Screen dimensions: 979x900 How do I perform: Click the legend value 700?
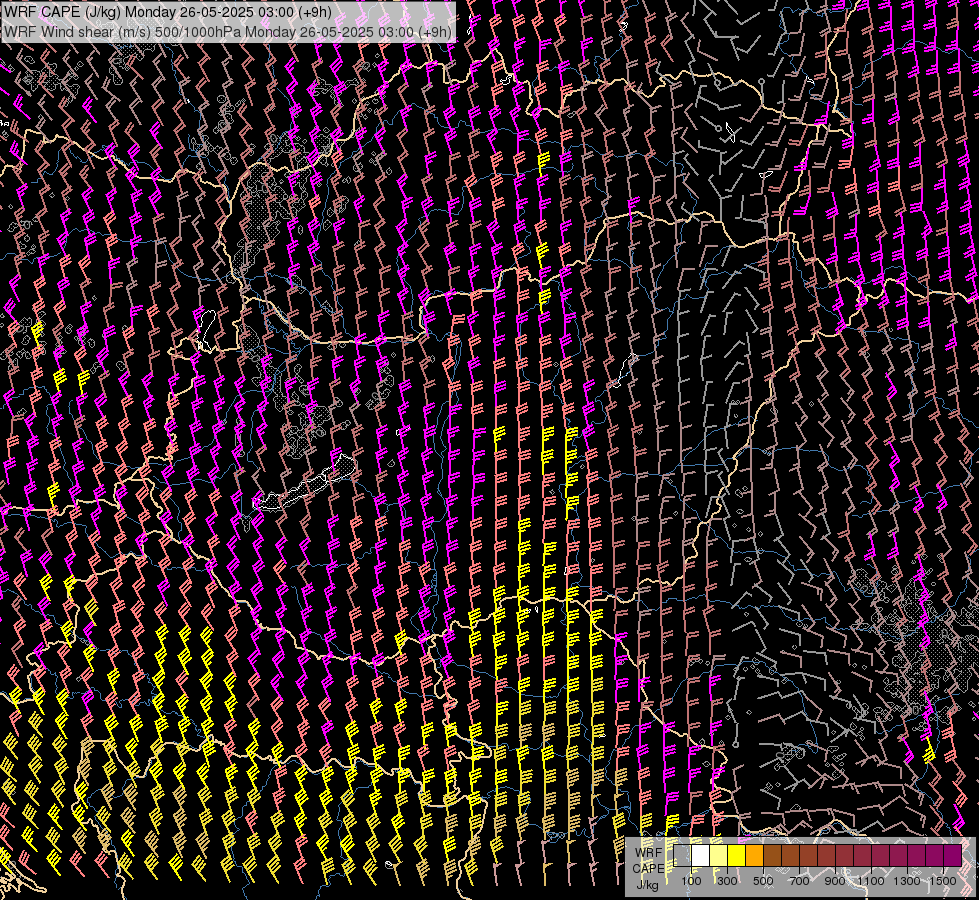point(799,881)
